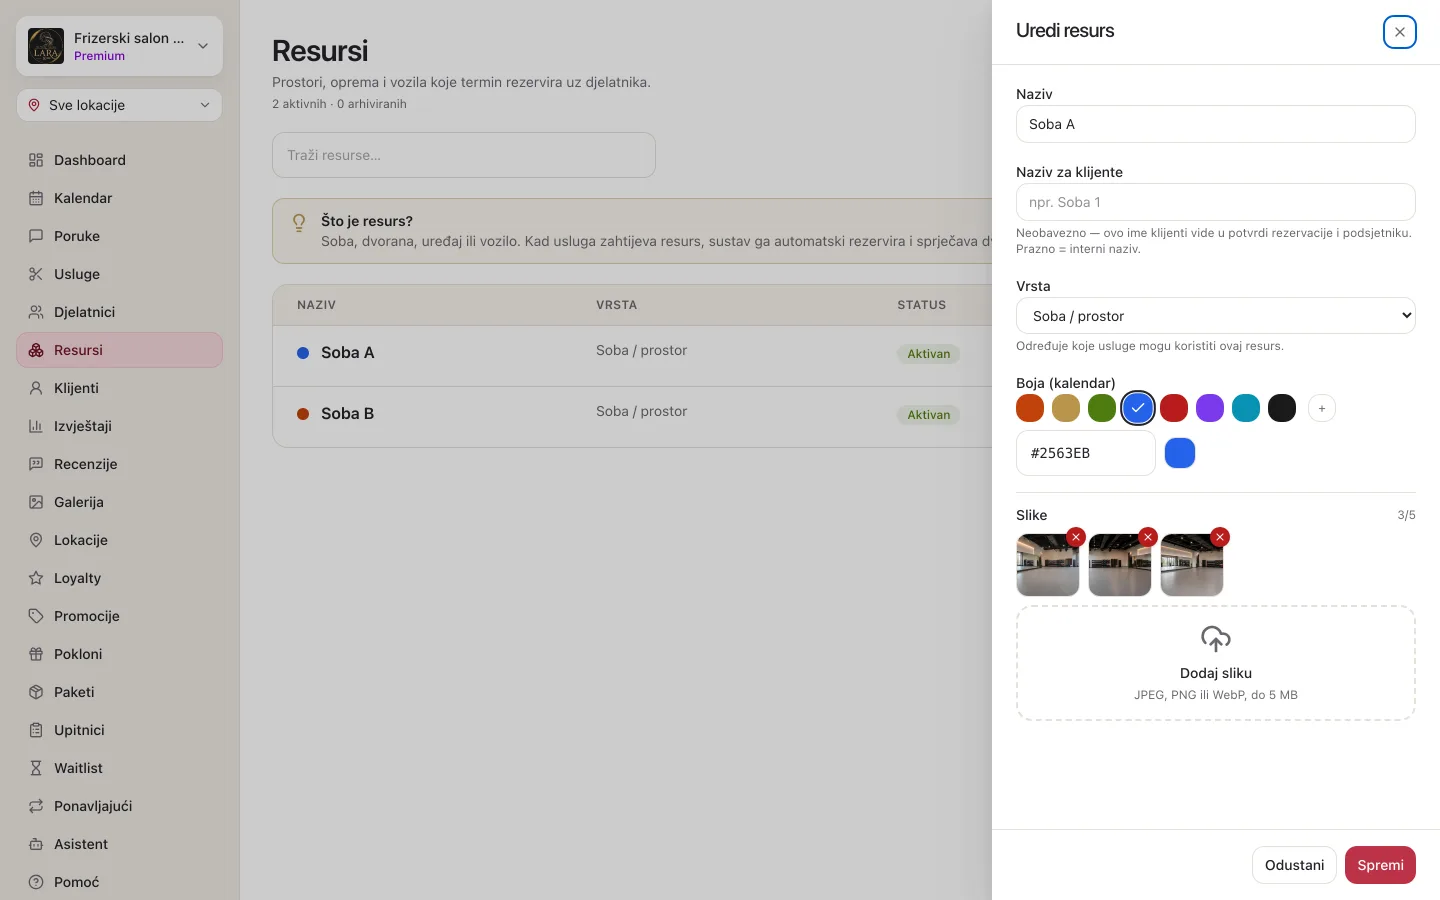Pick the teal color swatch
1440x900 pixels.
pos(1246,408)
